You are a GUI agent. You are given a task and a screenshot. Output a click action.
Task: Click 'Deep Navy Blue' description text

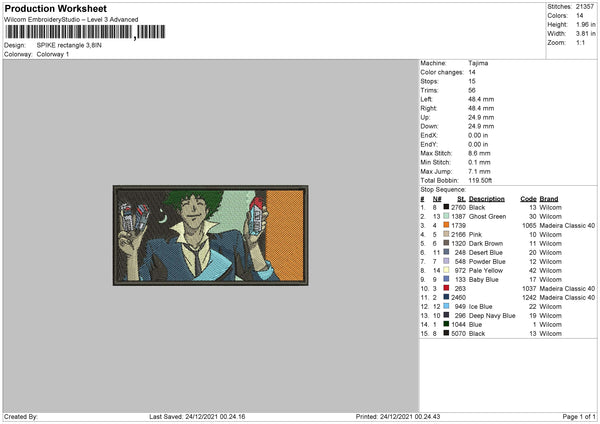(492, 315)
